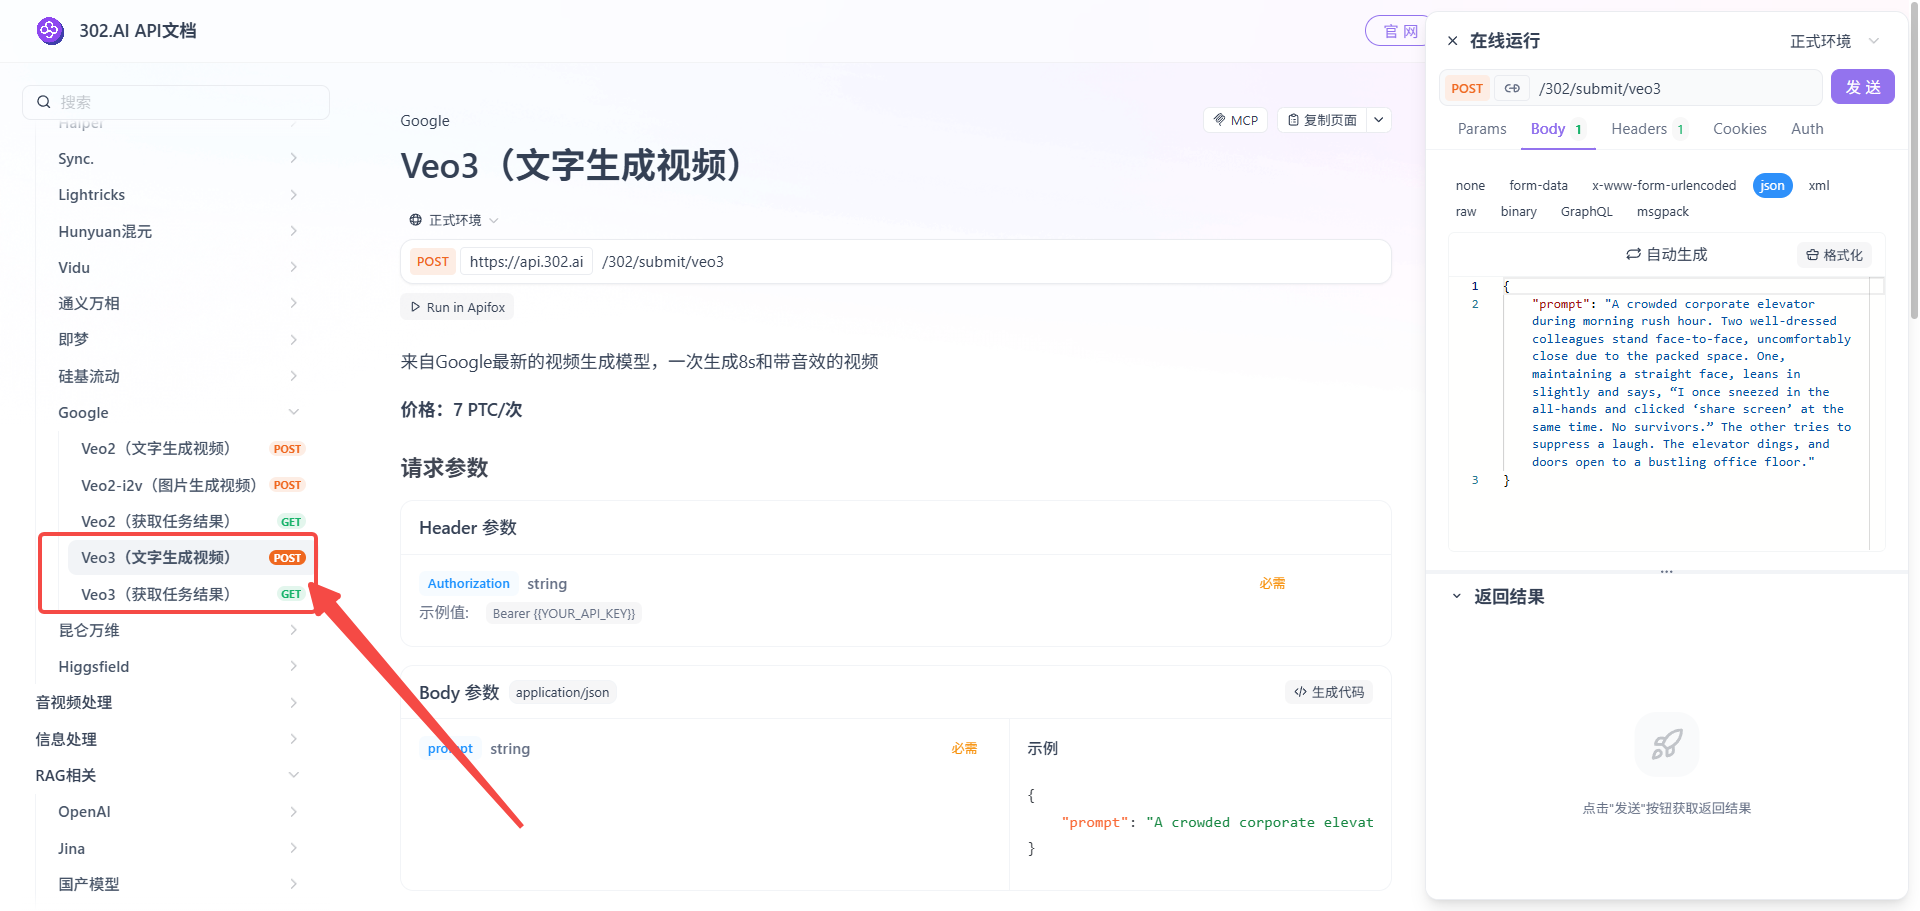Open Veo2（文字生成视频）page
The height and width of the screenshot is (911, 1920).
click(x=190, y=448)
